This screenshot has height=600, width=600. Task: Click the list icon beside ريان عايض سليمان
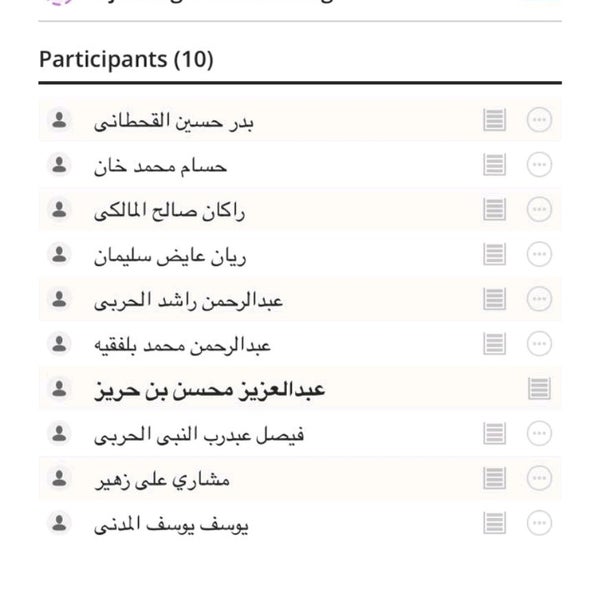[x=494, y=254]
